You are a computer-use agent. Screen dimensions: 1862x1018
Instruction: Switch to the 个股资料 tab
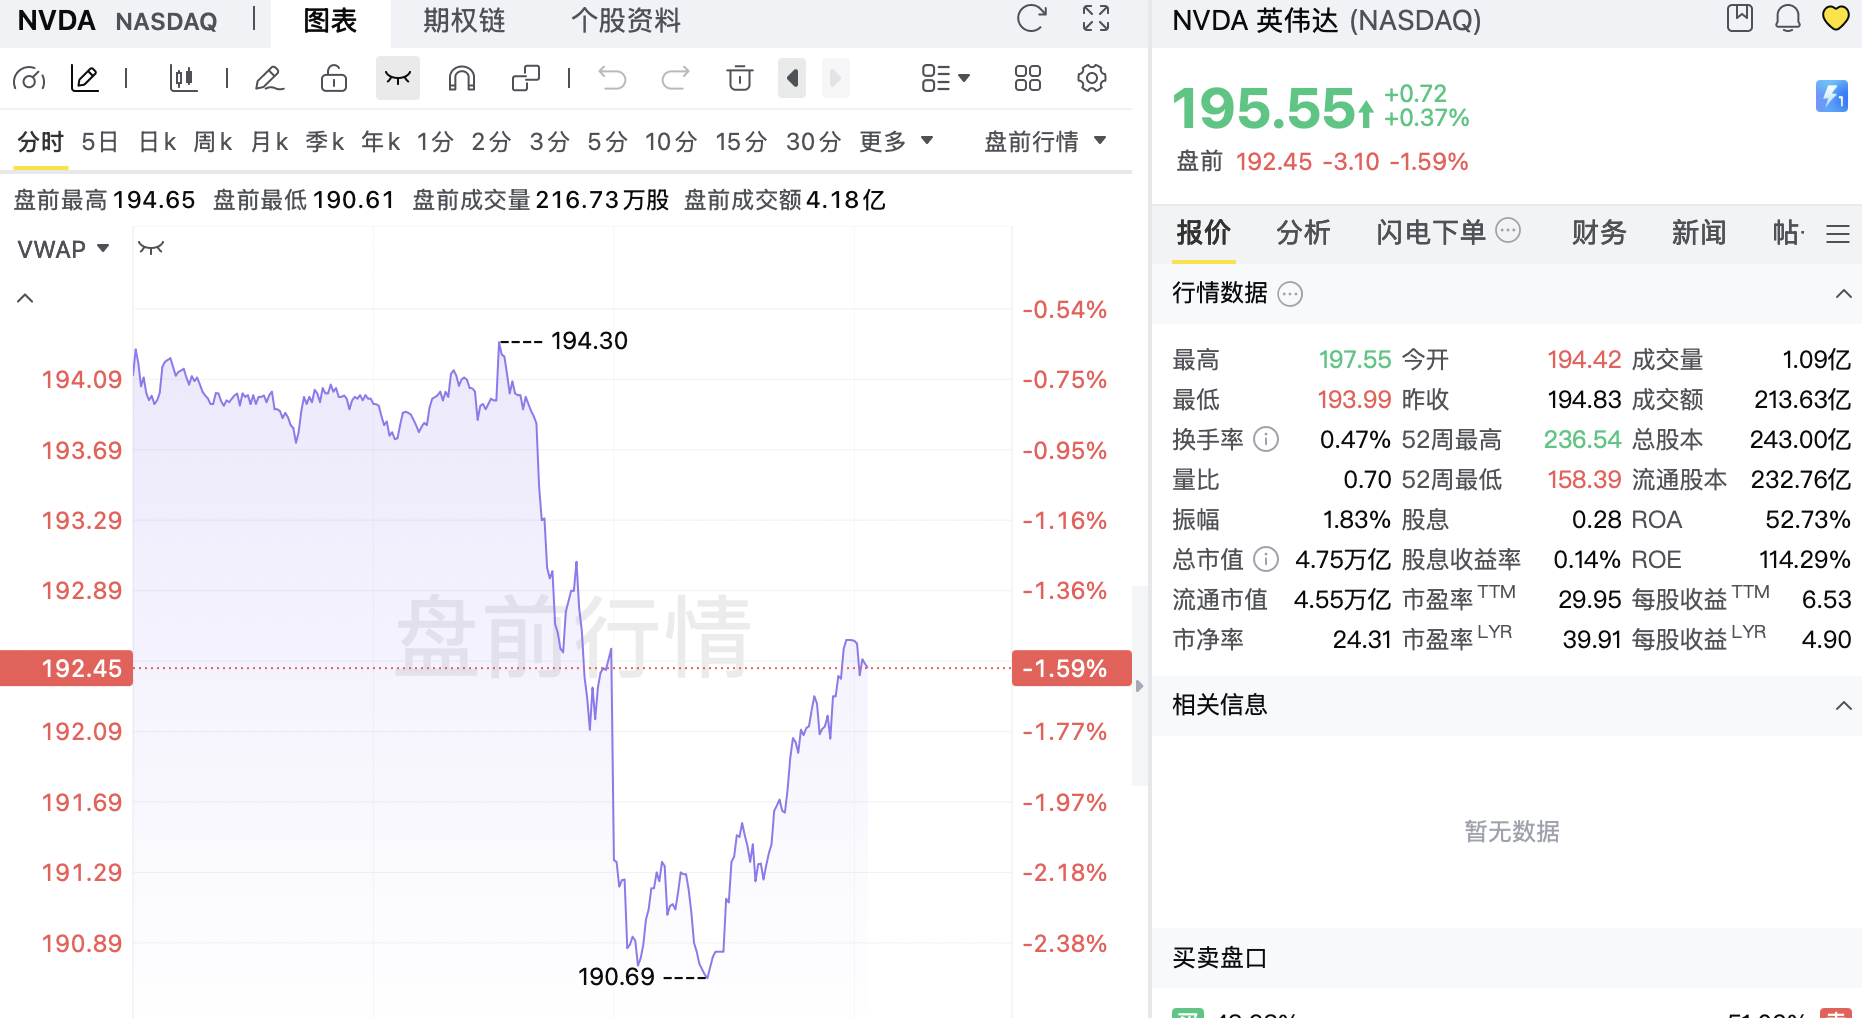tap(626, 20)
